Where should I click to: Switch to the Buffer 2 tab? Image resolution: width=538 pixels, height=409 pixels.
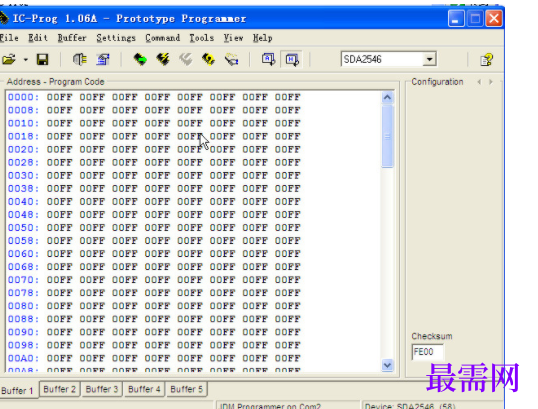(59, 389)
